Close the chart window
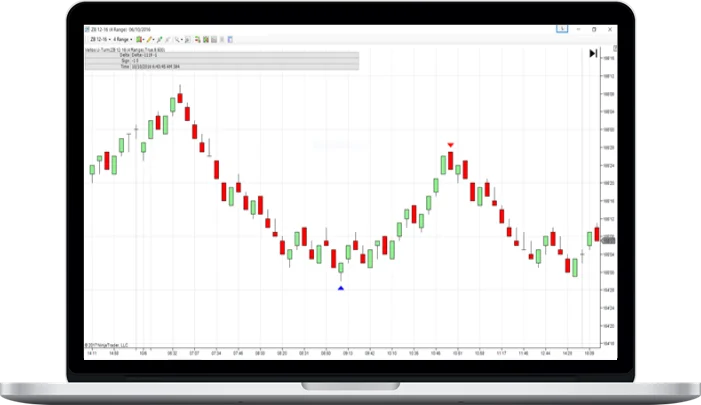Screen dimensions: 701x405 (x=610, y=30)
